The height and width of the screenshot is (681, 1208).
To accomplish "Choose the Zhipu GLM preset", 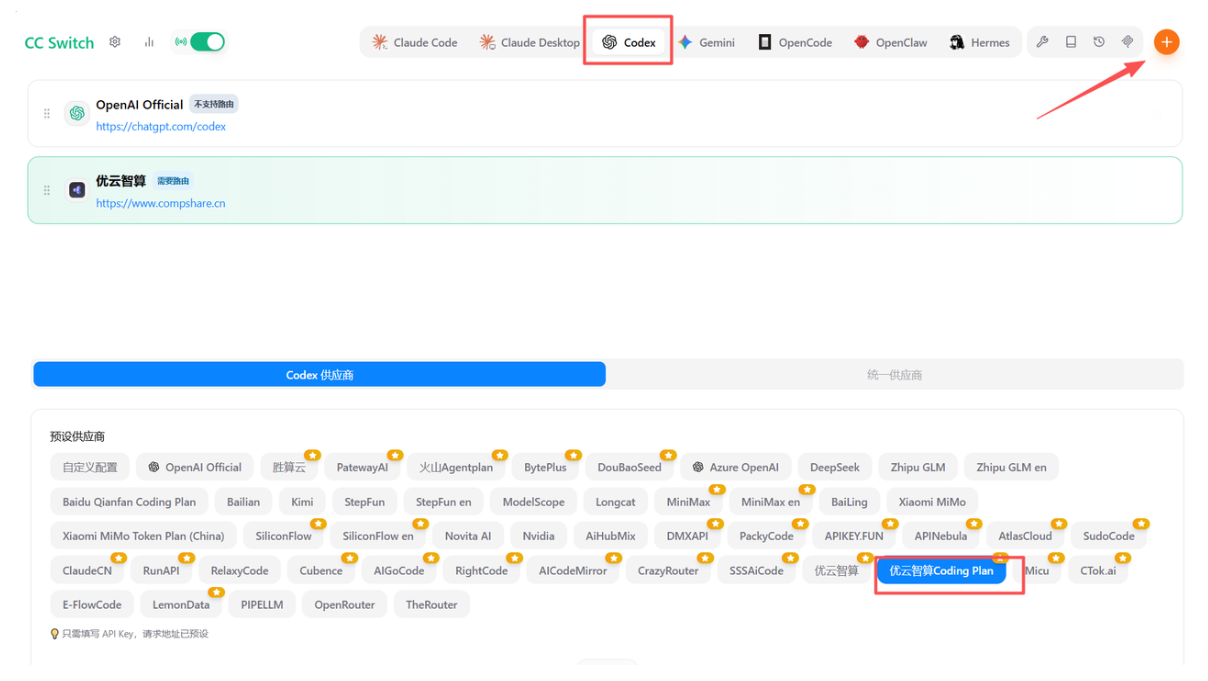I will pos(918,467).
